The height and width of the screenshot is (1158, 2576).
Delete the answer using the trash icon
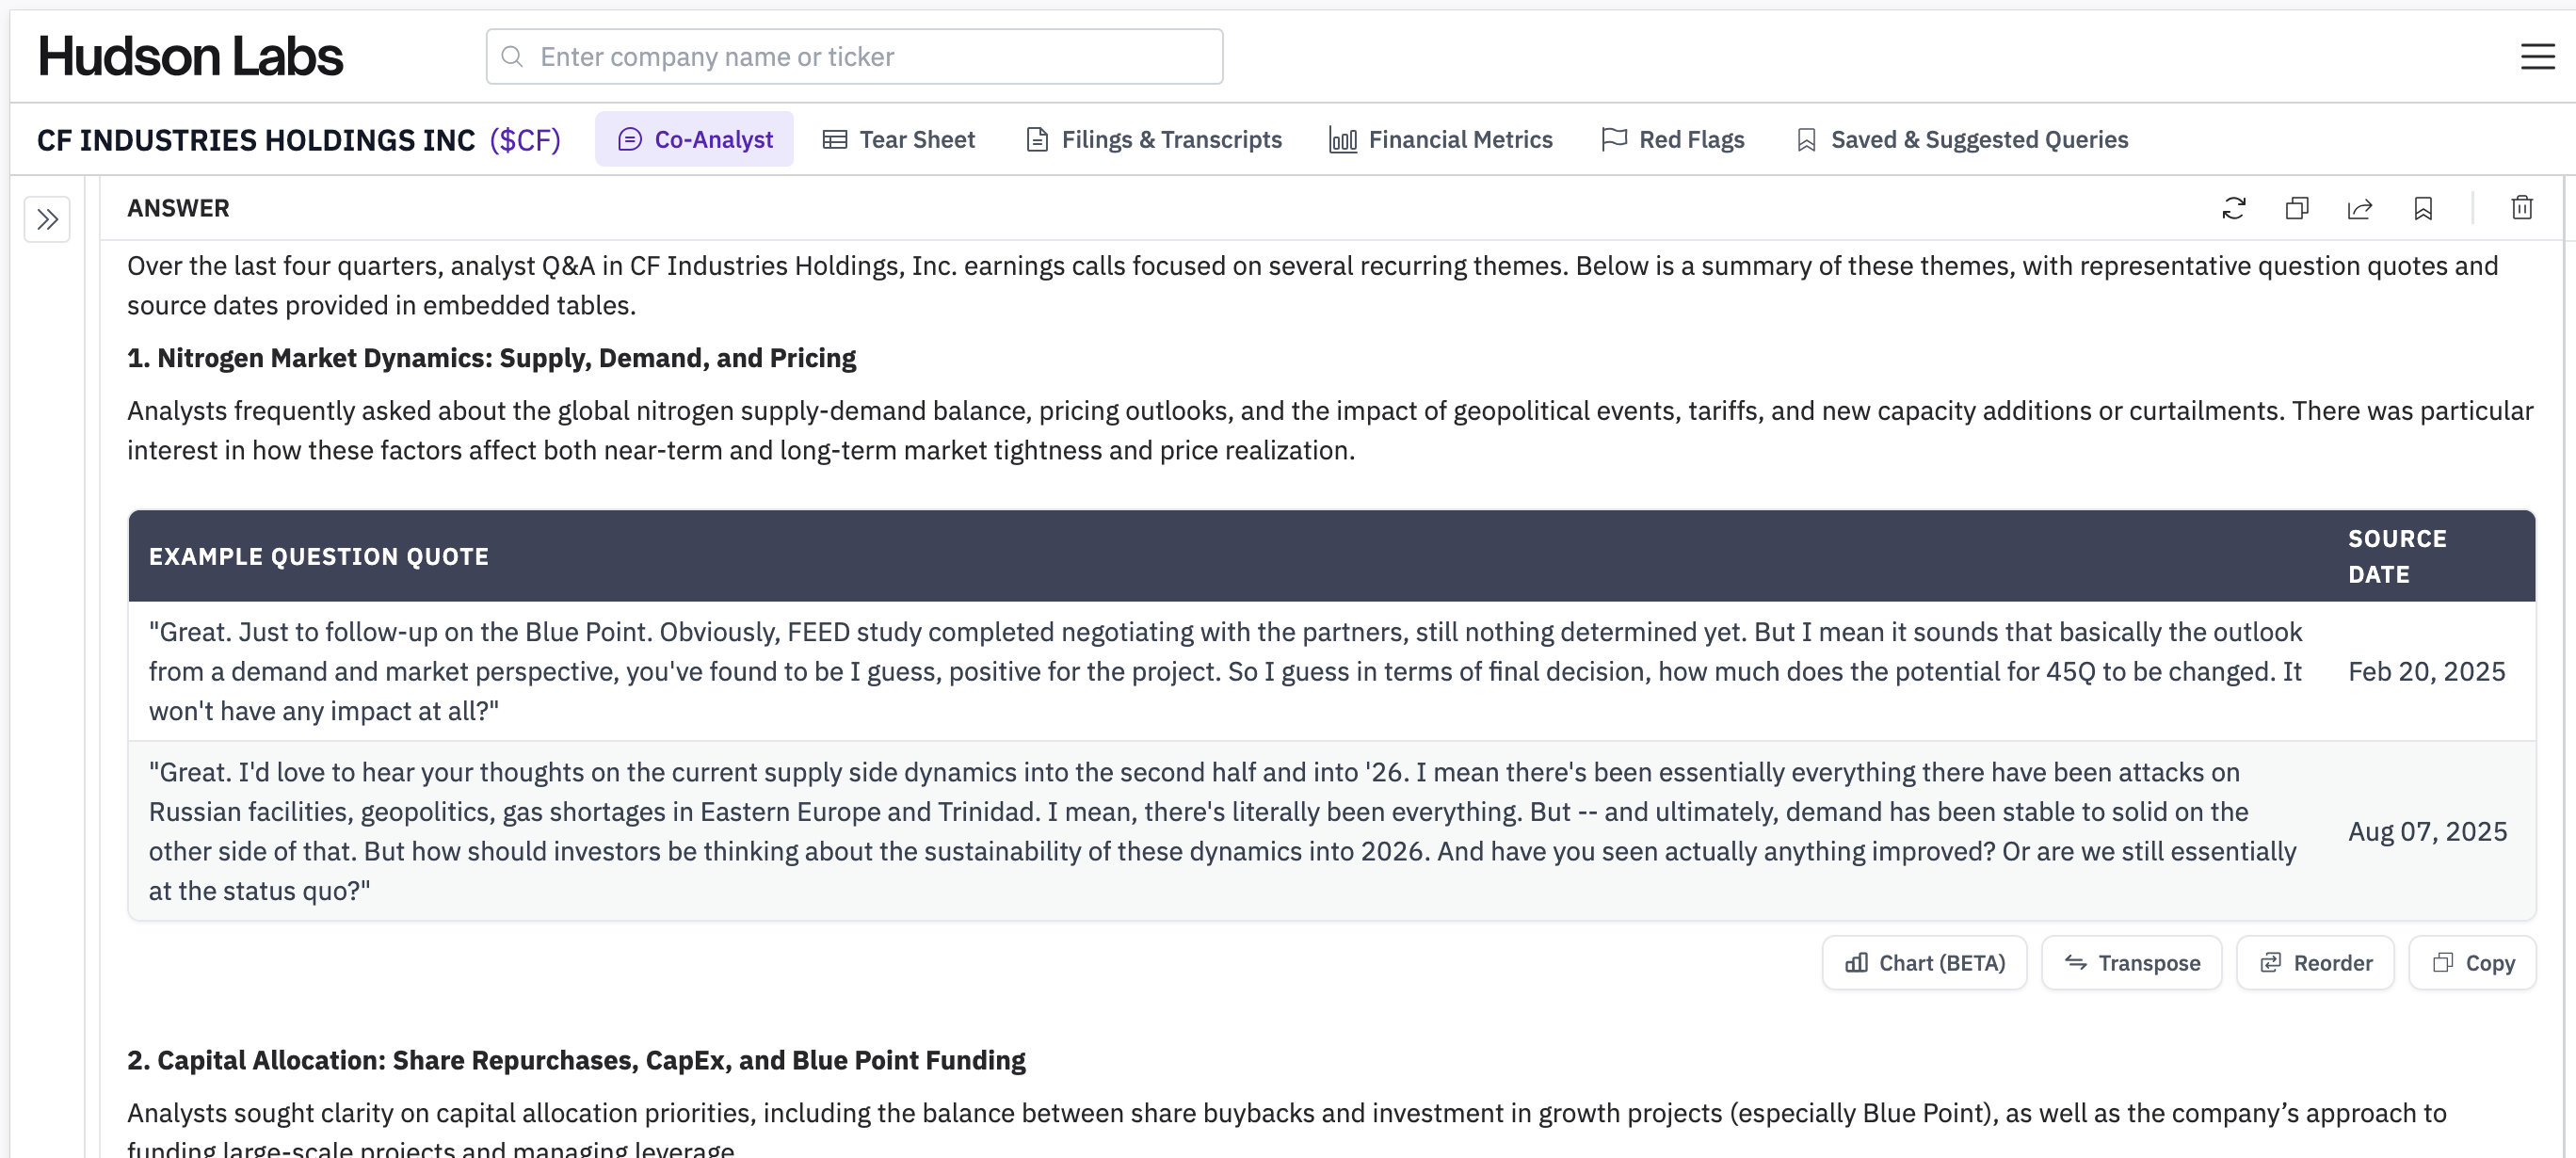(2522, 208)
